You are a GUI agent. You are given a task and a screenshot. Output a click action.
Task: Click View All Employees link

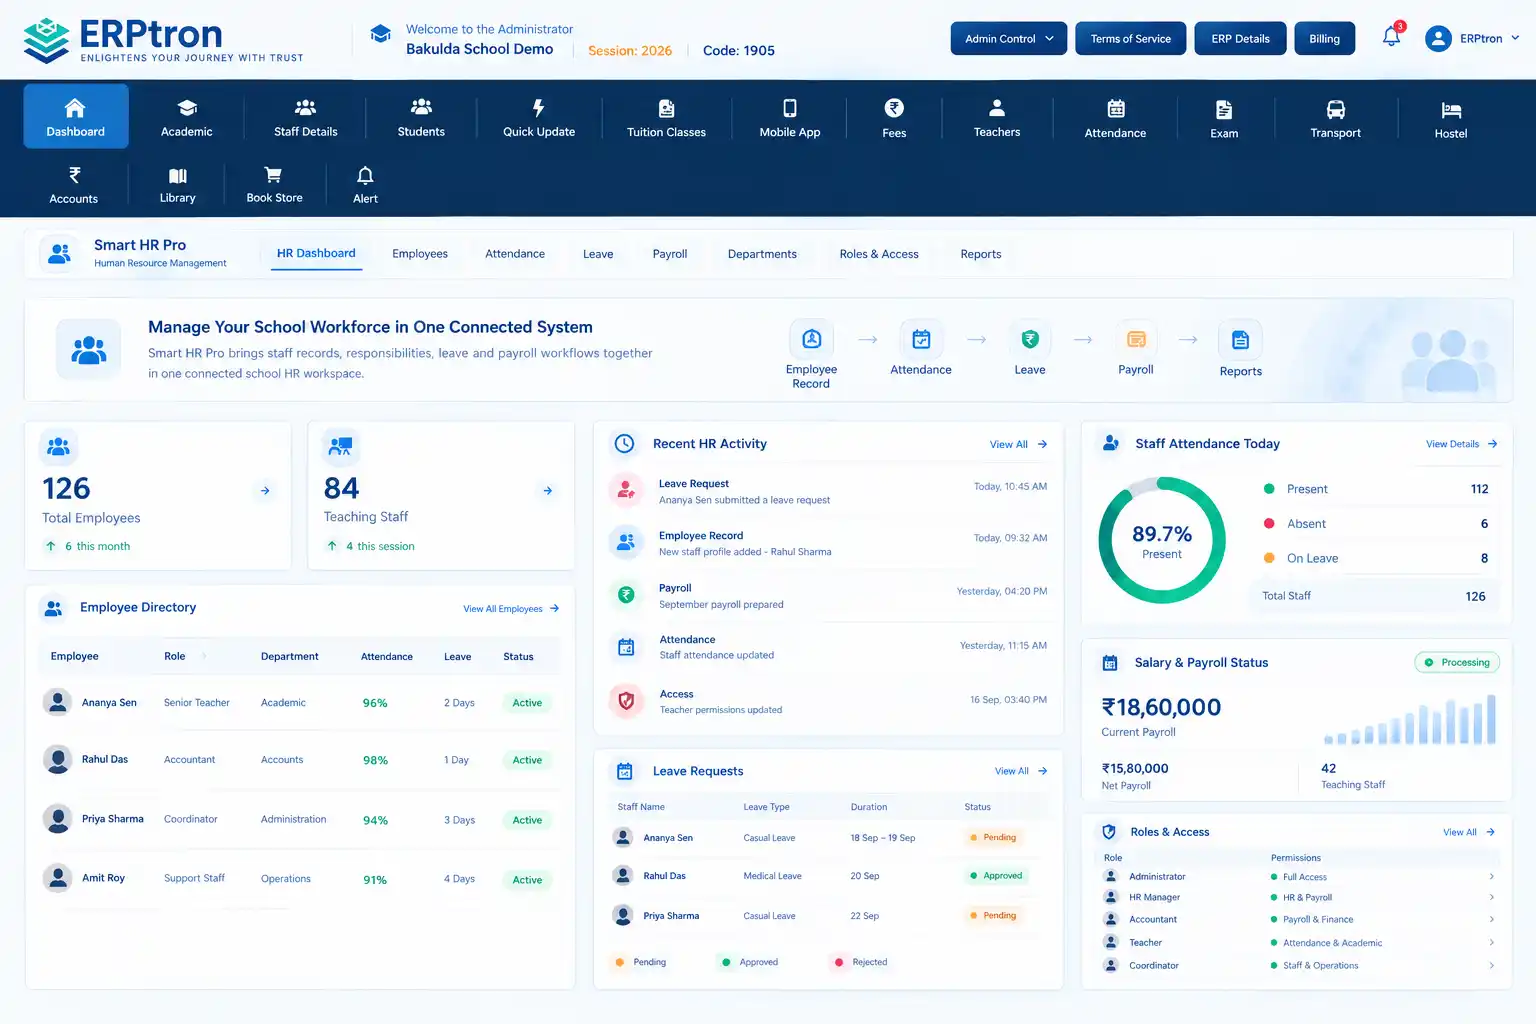511,609
